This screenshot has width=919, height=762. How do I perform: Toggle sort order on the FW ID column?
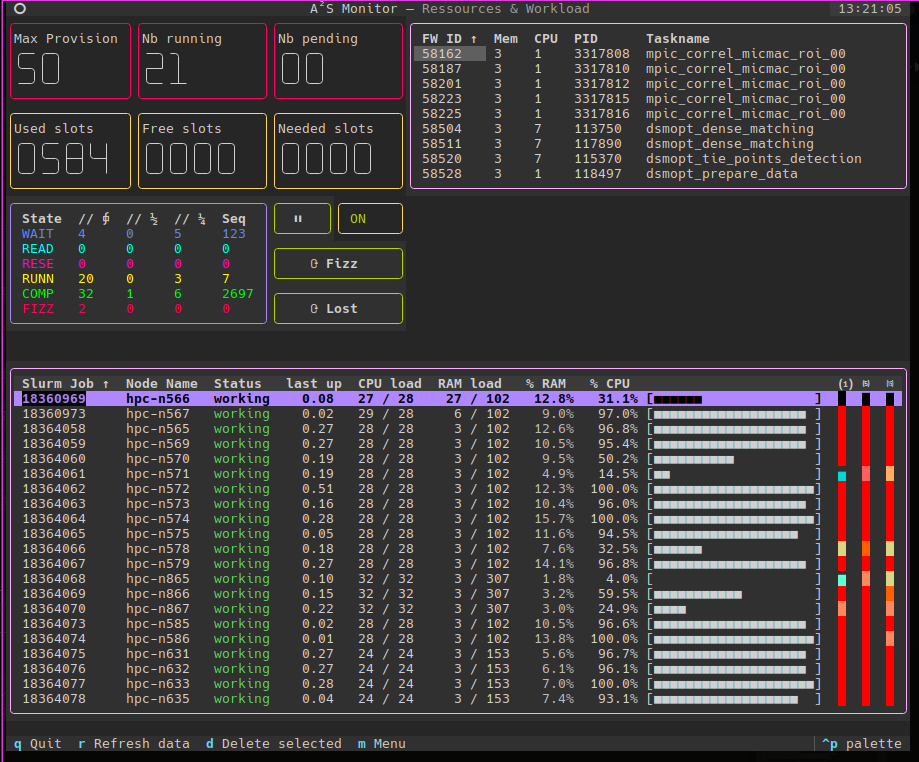tap(442, 38)
